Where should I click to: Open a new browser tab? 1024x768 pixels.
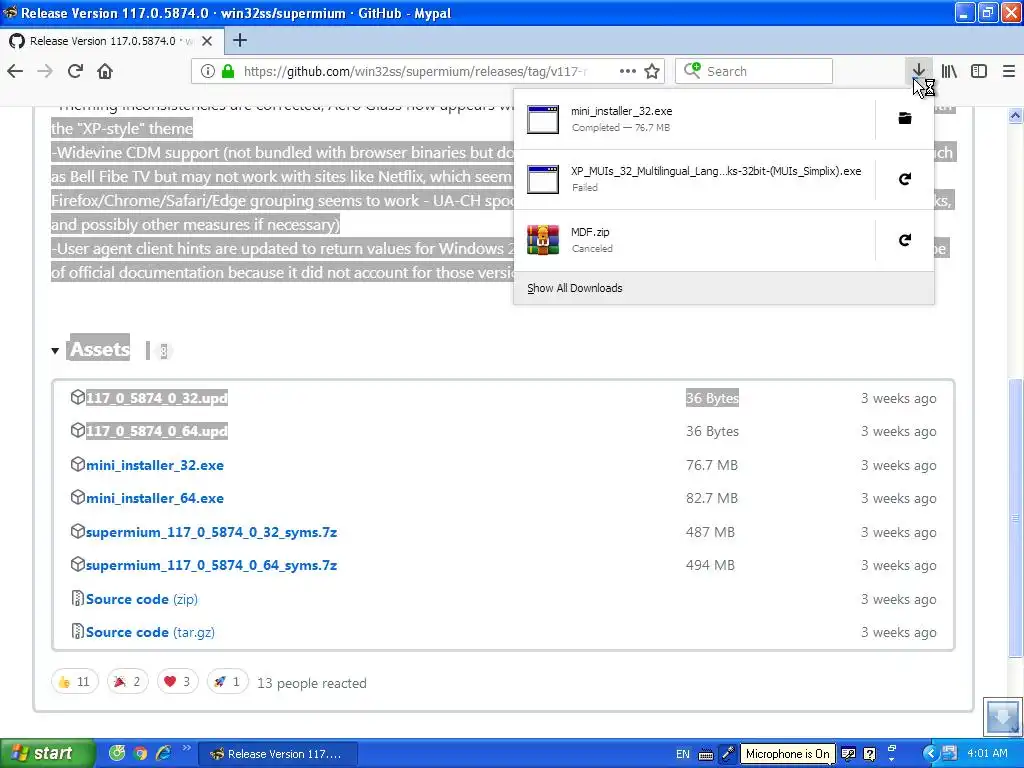point(240,40)
